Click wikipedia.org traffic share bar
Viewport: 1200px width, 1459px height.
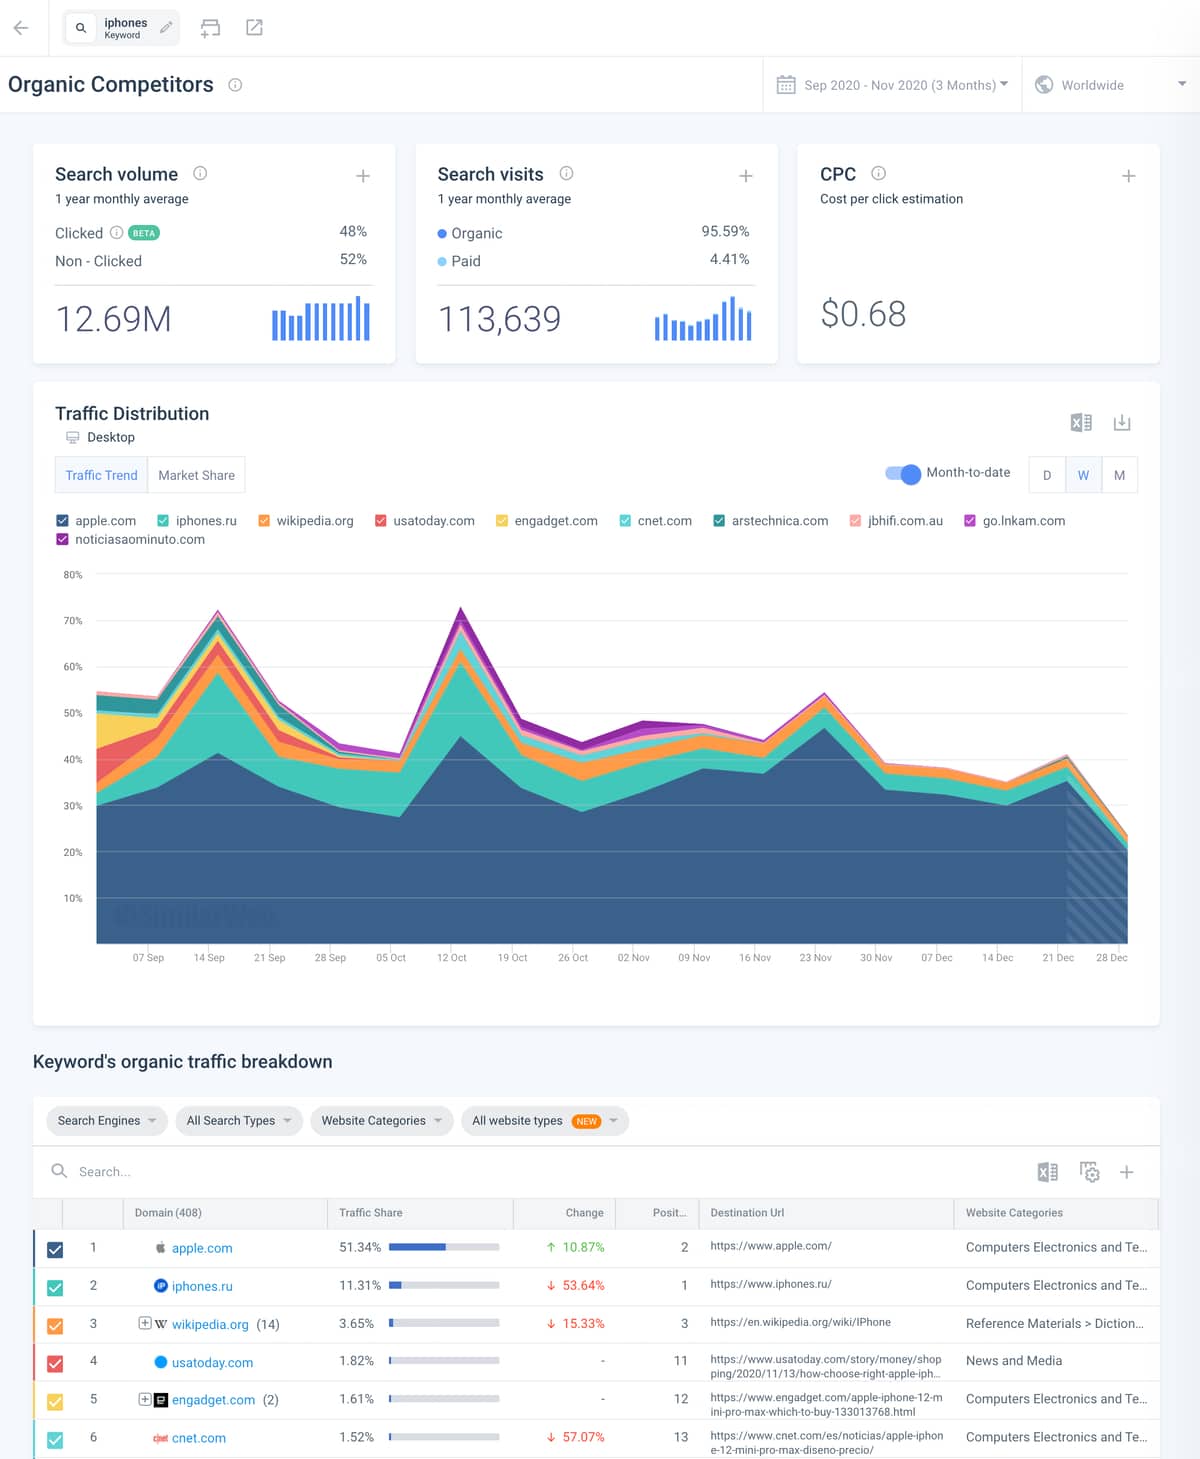(x=444, y=1323)
